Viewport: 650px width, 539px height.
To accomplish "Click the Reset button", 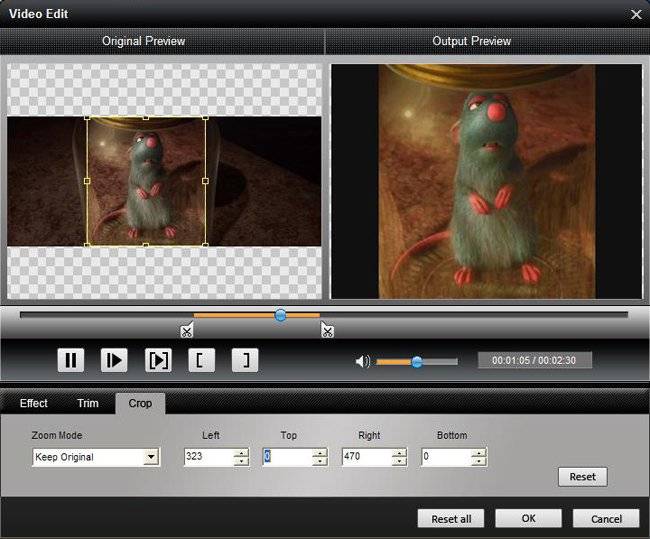I will coord(582,477).
